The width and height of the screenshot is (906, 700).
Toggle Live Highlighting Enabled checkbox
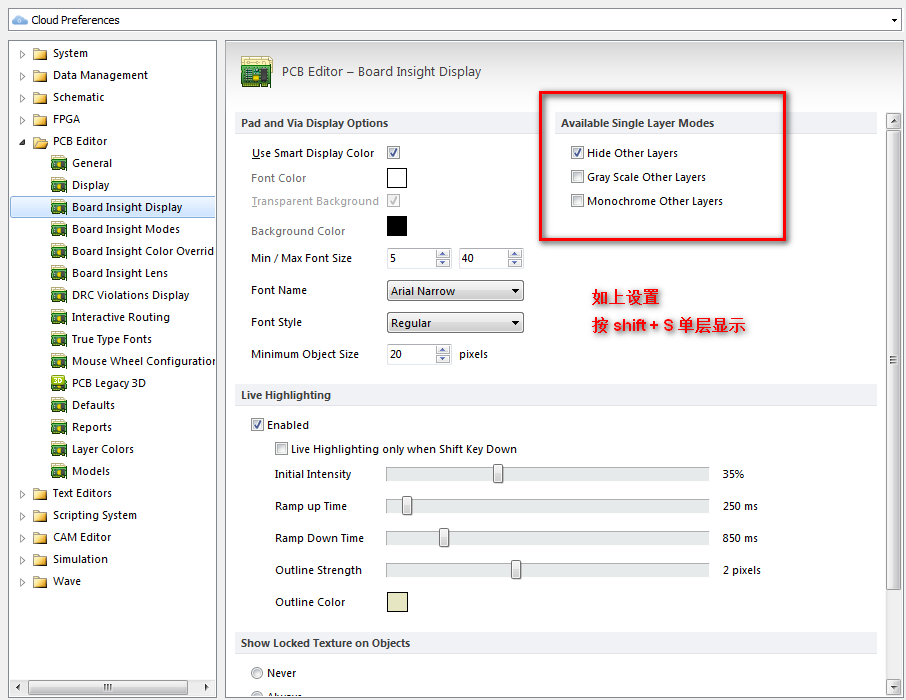pos(257,425)
